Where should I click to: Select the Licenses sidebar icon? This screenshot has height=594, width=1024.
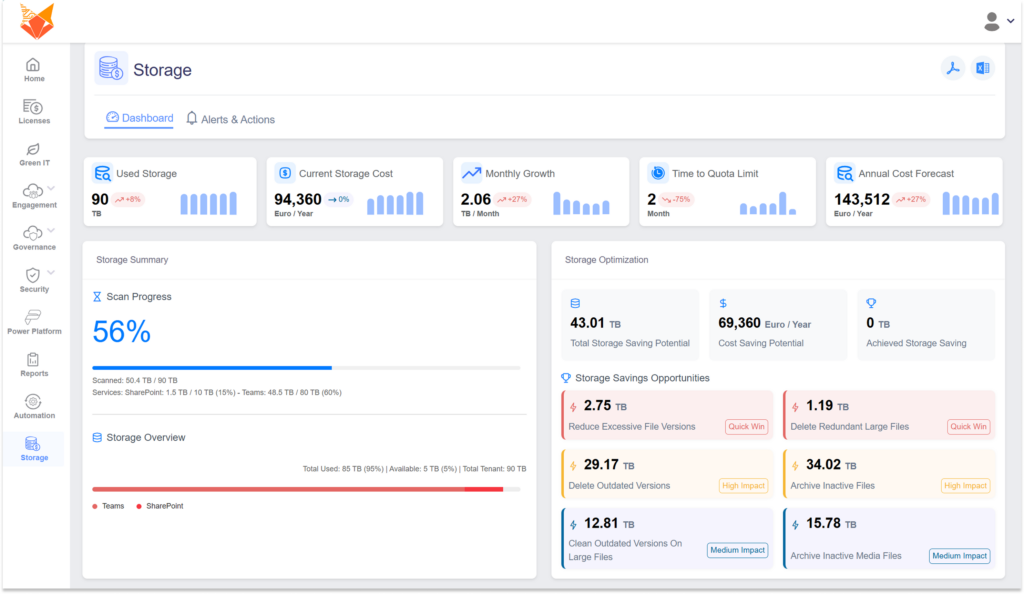(x=34, y=111)
